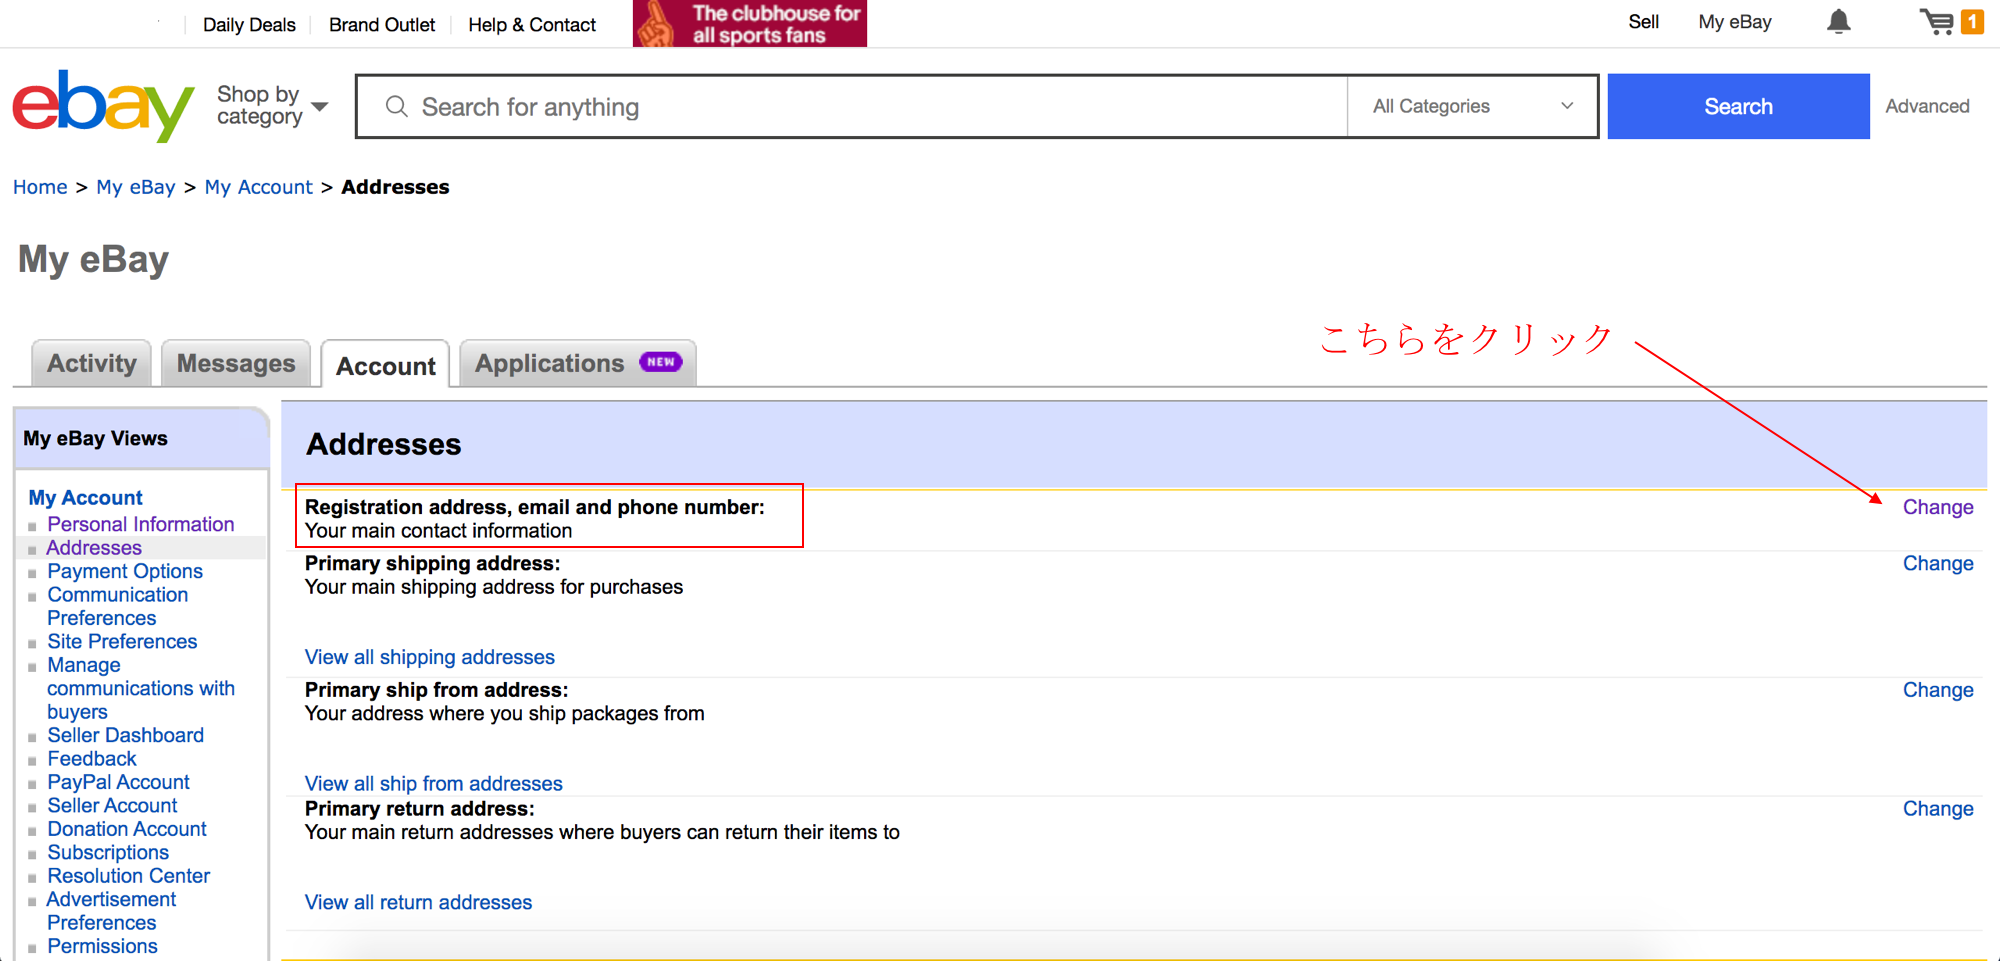The height and width of the screenshot is (961, 2000).
Task: View all shipping addresses
Action: (430, 657)
